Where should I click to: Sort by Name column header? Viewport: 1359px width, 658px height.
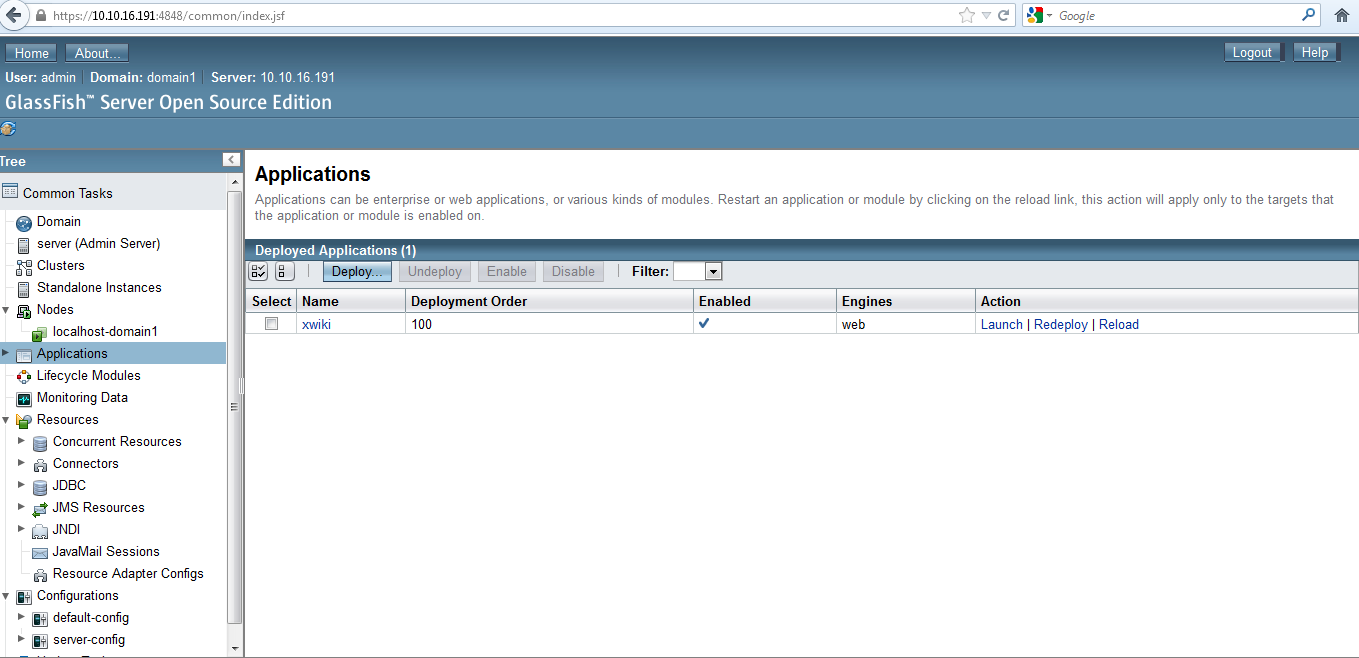tap(320, 301)
